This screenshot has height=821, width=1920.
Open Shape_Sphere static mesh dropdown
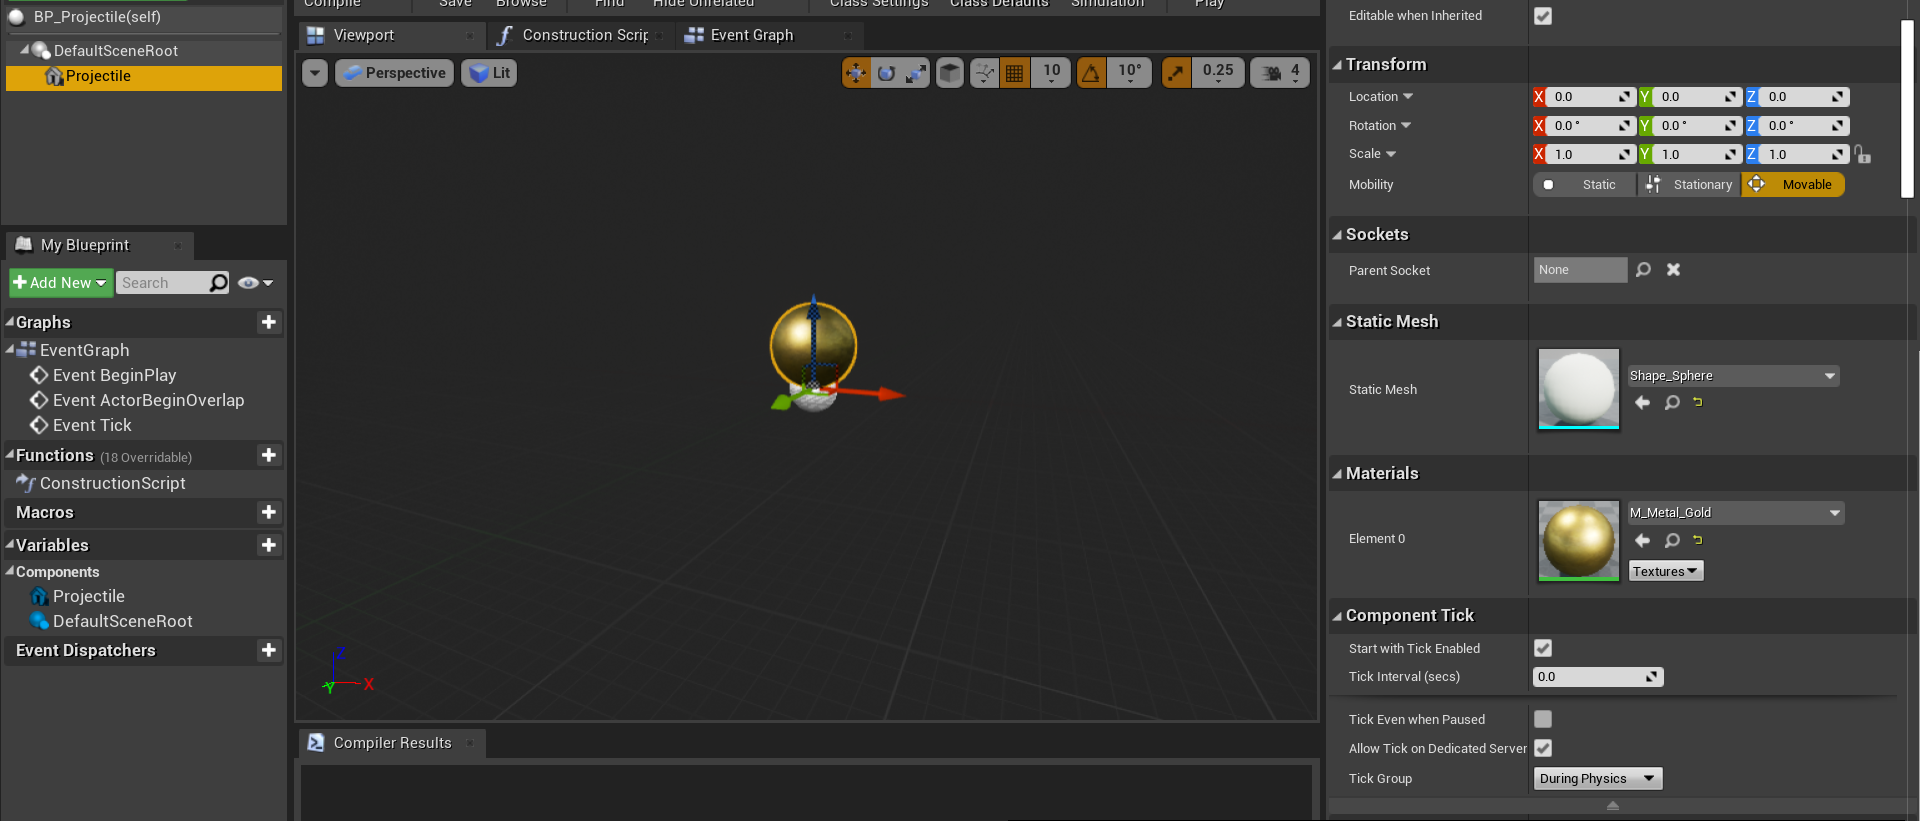coord(1734,376)
